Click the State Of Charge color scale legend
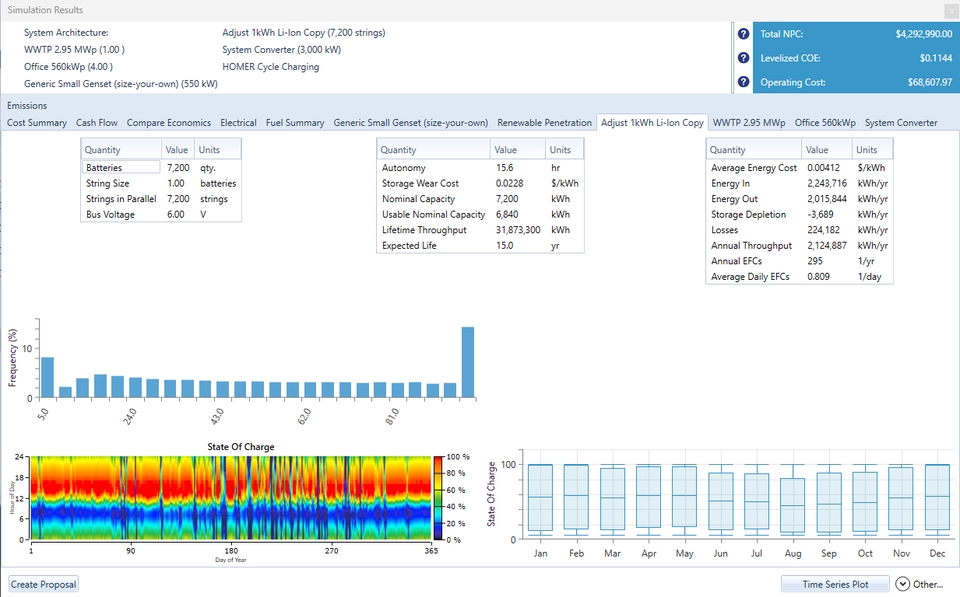 coord(439,497)
